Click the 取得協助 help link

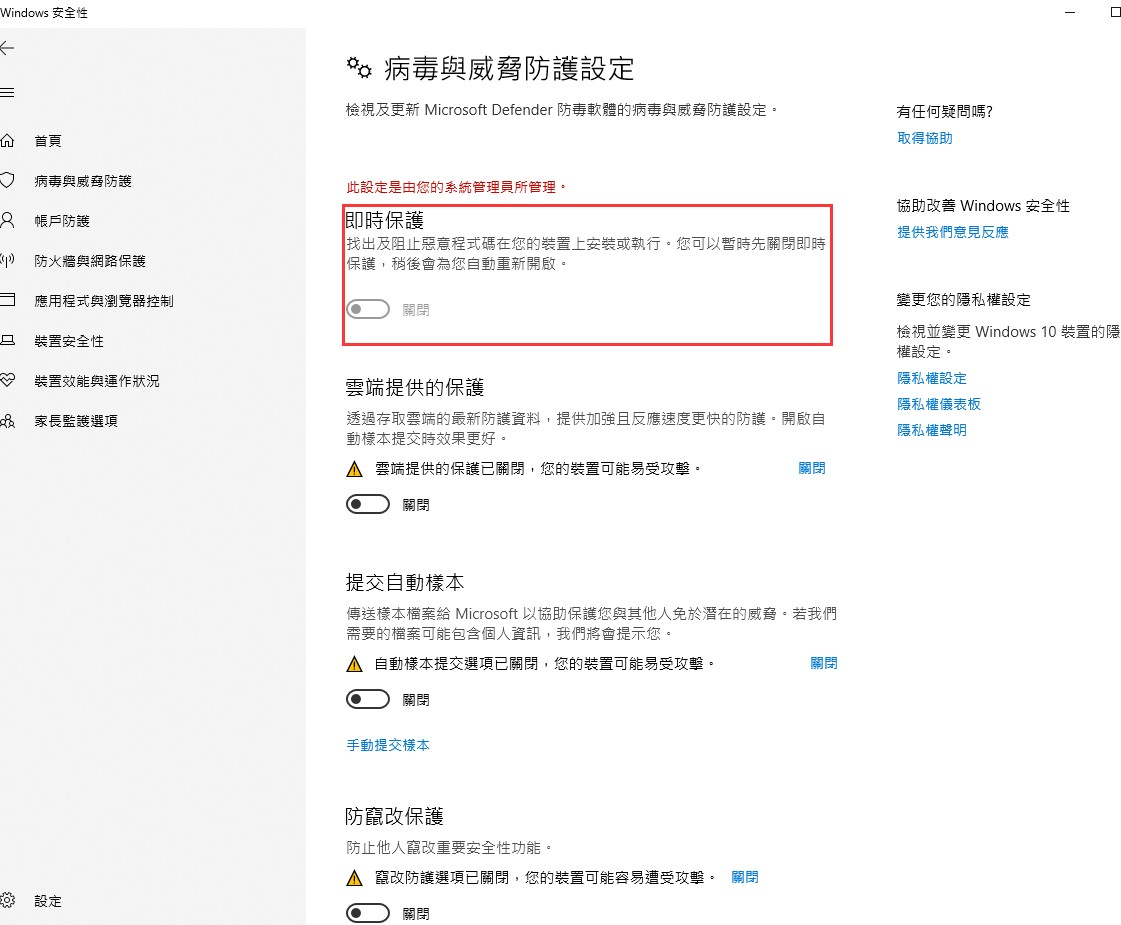click(x=925, y=138)
